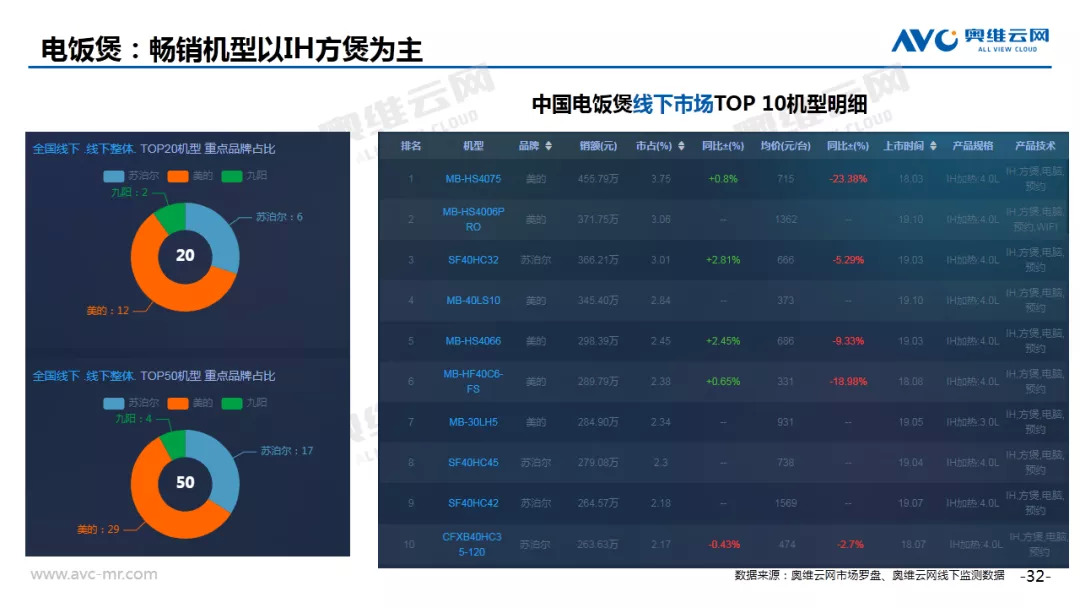Click the 50 center of the TOP50 donut
The image size is (1080, 608).
point(185,483)
